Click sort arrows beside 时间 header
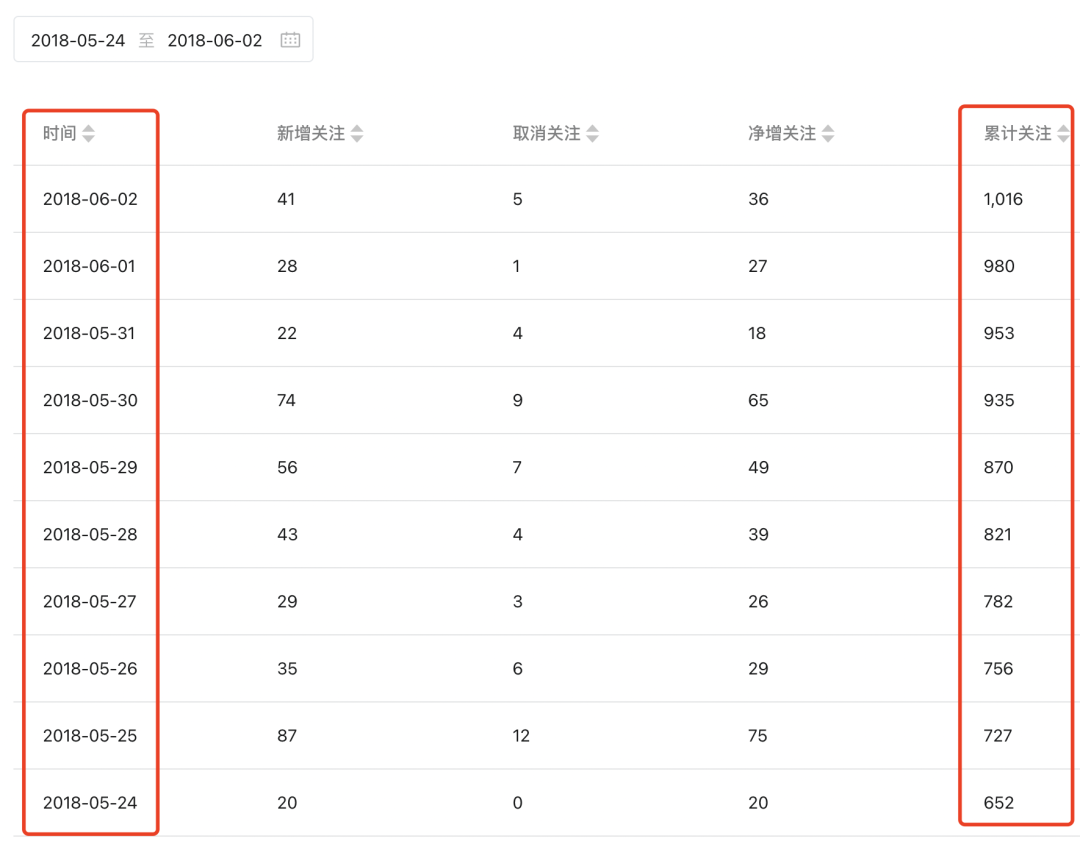Viewport: 1080px width, 844px height. [89, 134]
